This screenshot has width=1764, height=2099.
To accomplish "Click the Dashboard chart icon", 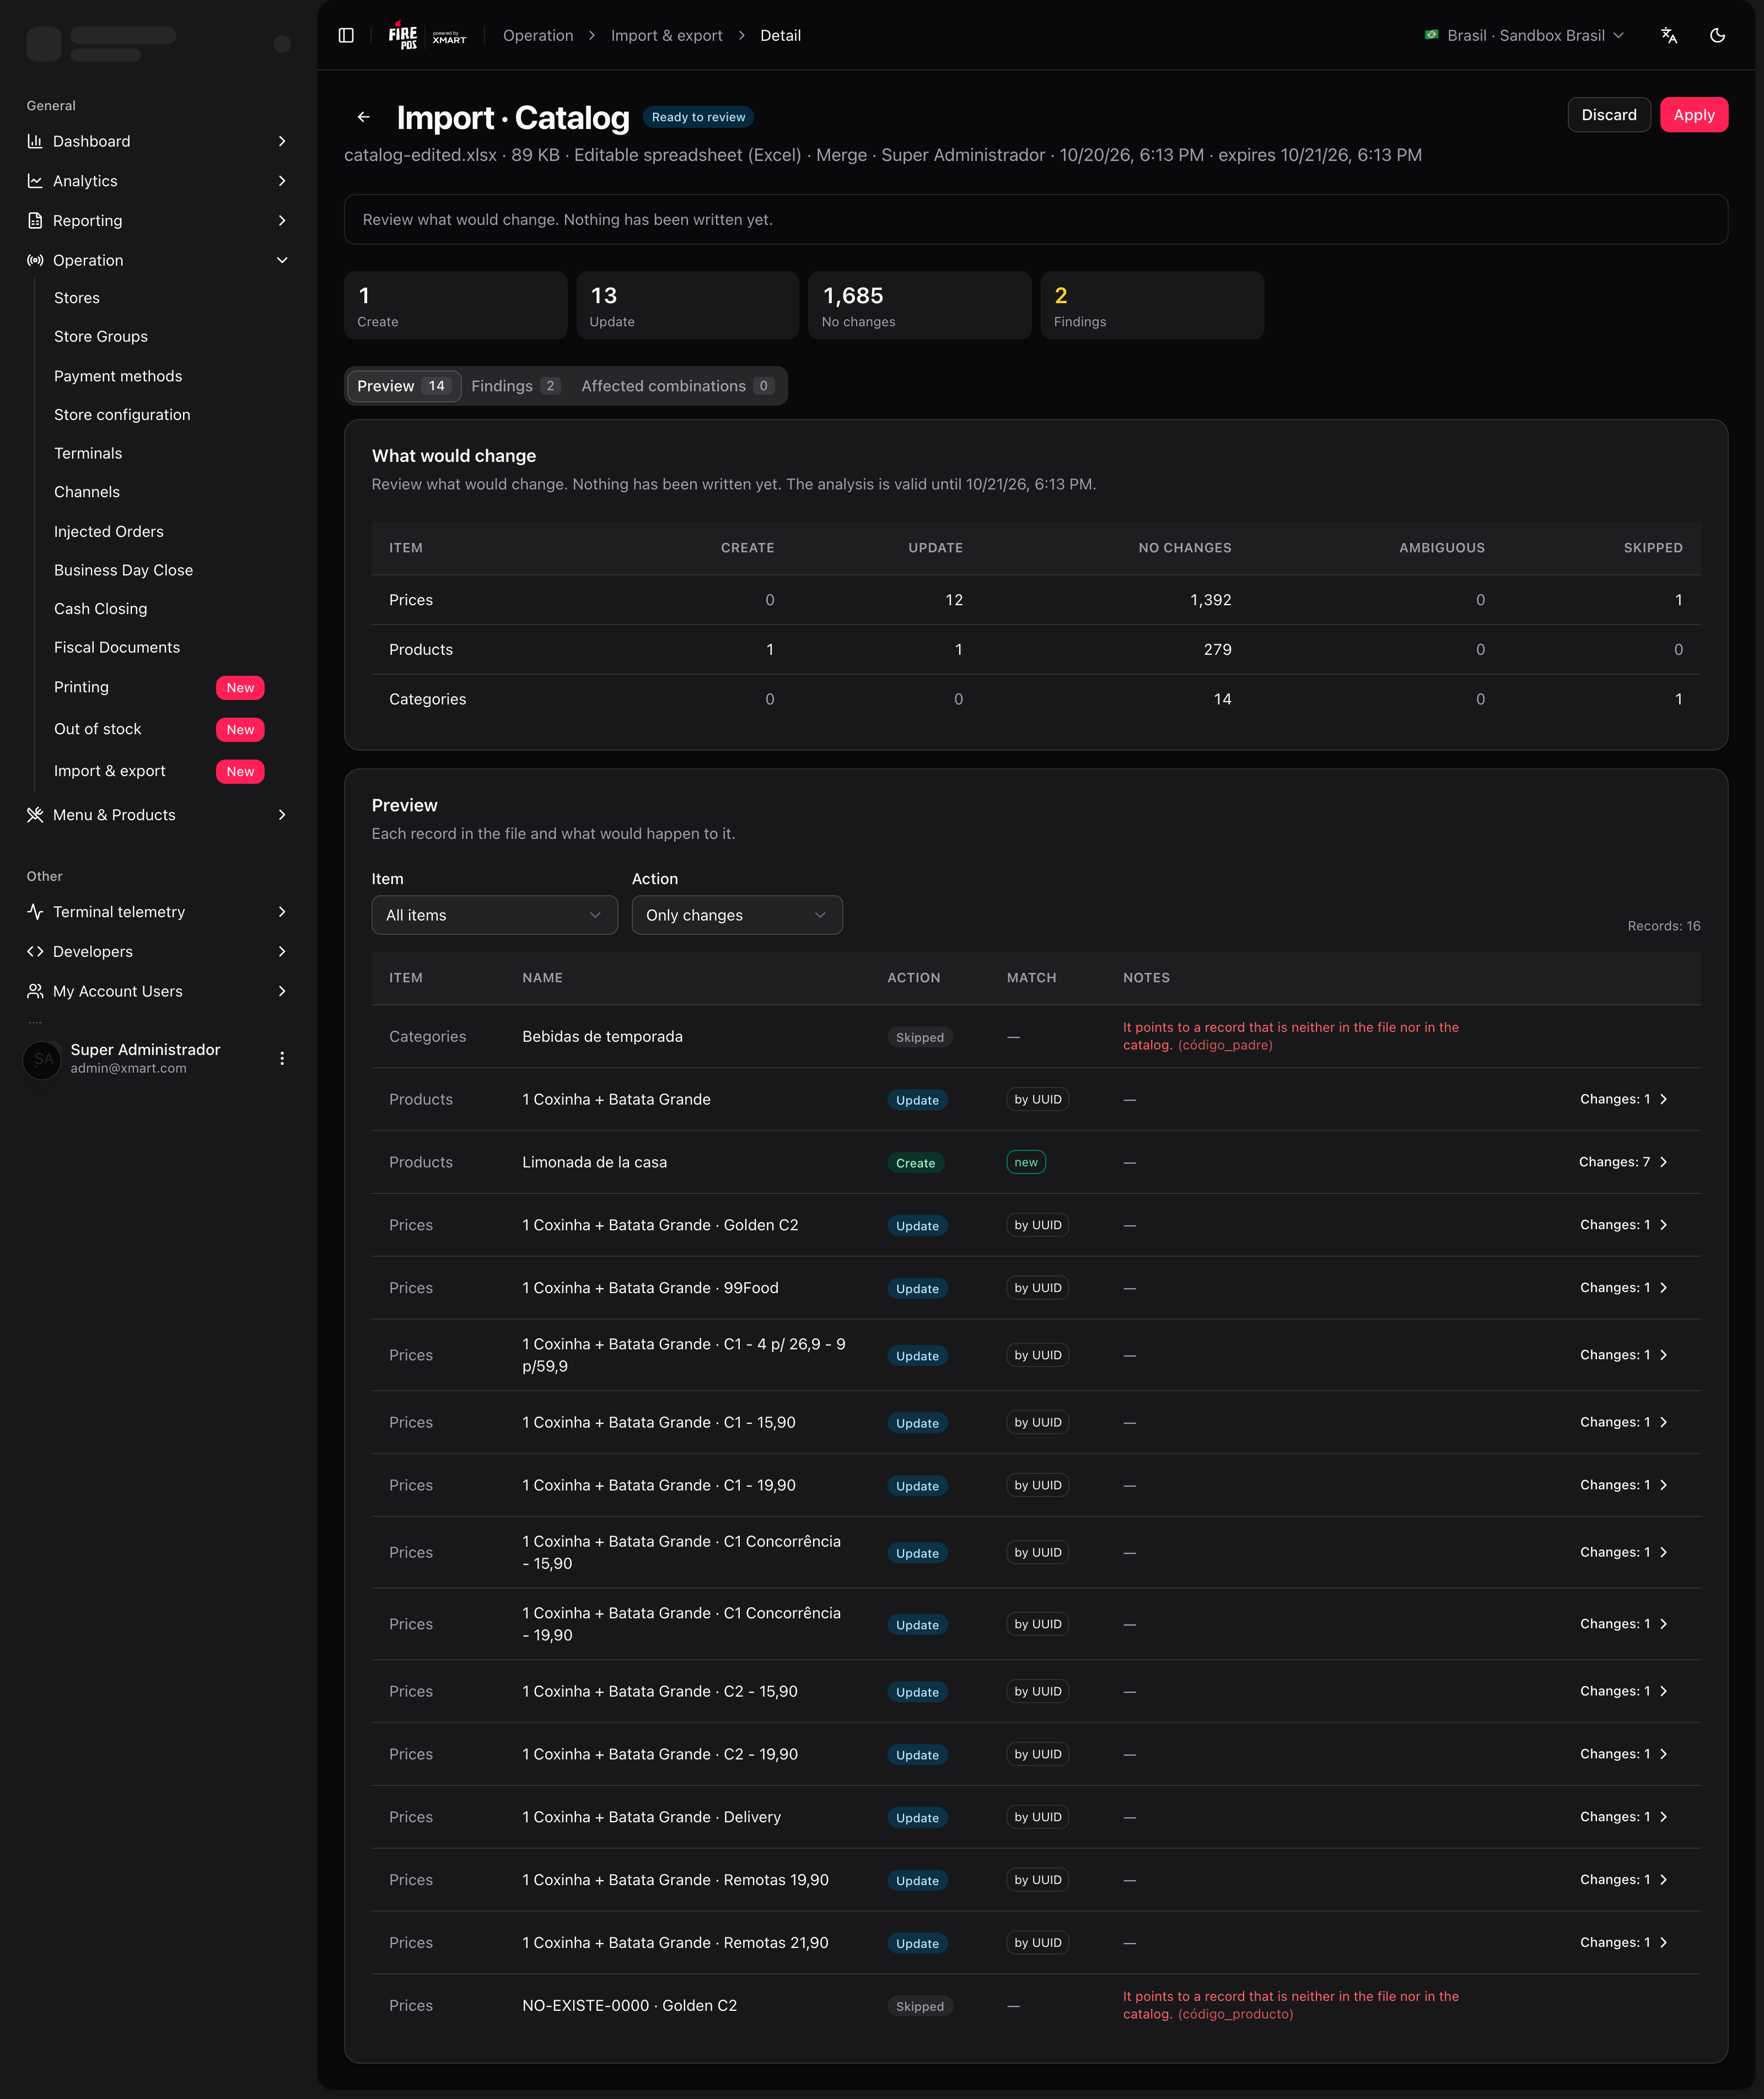I will pos(35,141).
